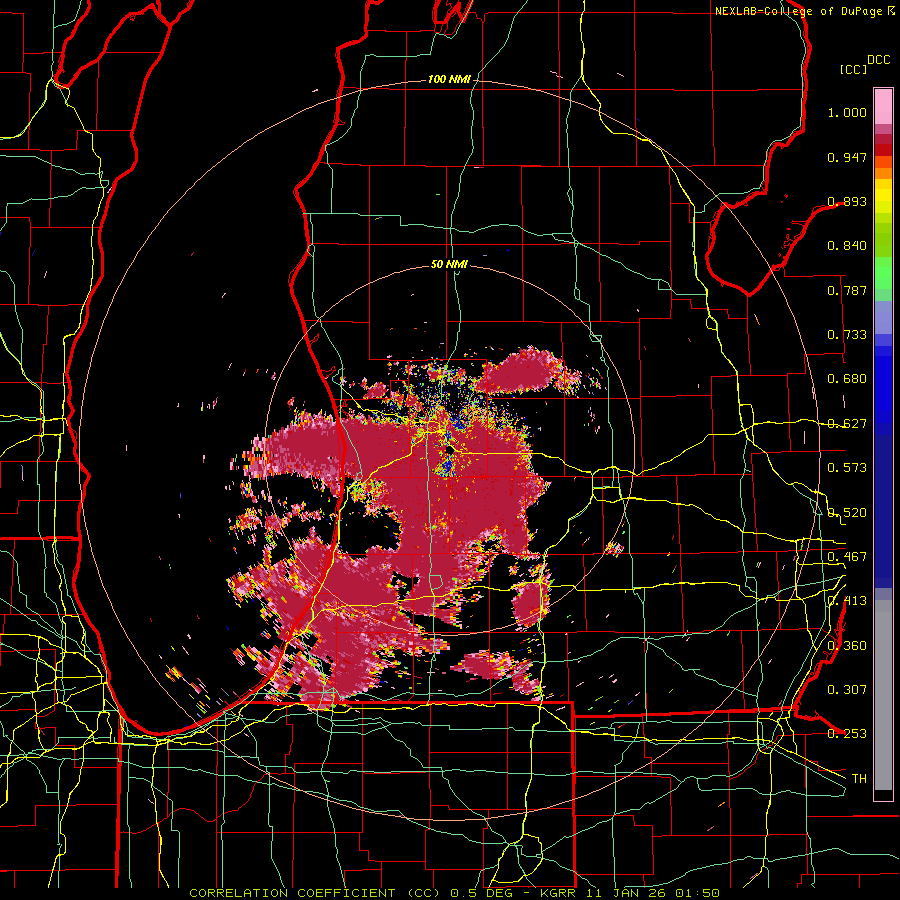This screenshot has width=900, height=900.
Task: Click the 50 NMI range ring label
Action: tap(449, 264)
